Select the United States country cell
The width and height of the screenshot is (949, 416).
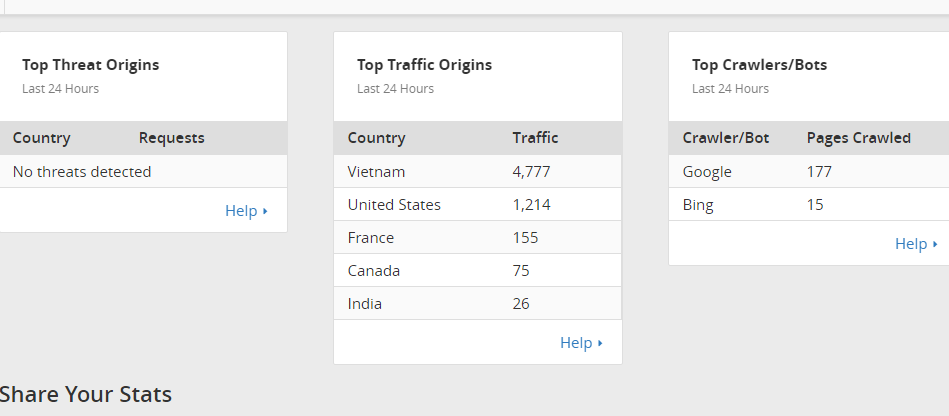point(394,205)
